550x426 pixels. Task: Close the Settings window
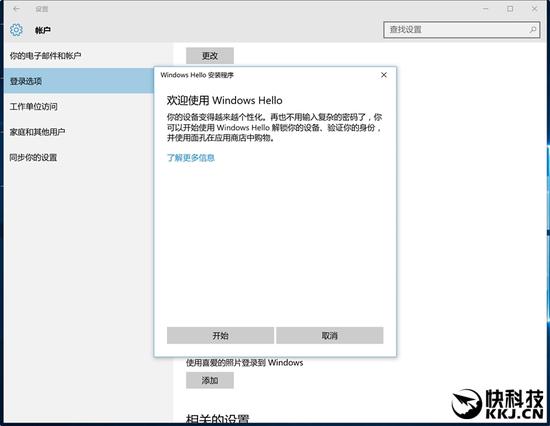pos(535,9)
